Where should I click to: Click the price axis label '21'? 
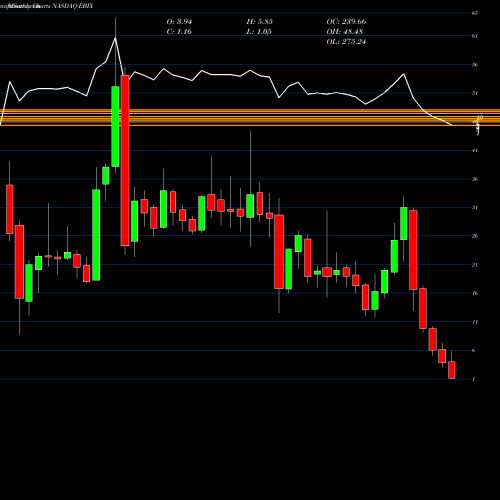475,265
